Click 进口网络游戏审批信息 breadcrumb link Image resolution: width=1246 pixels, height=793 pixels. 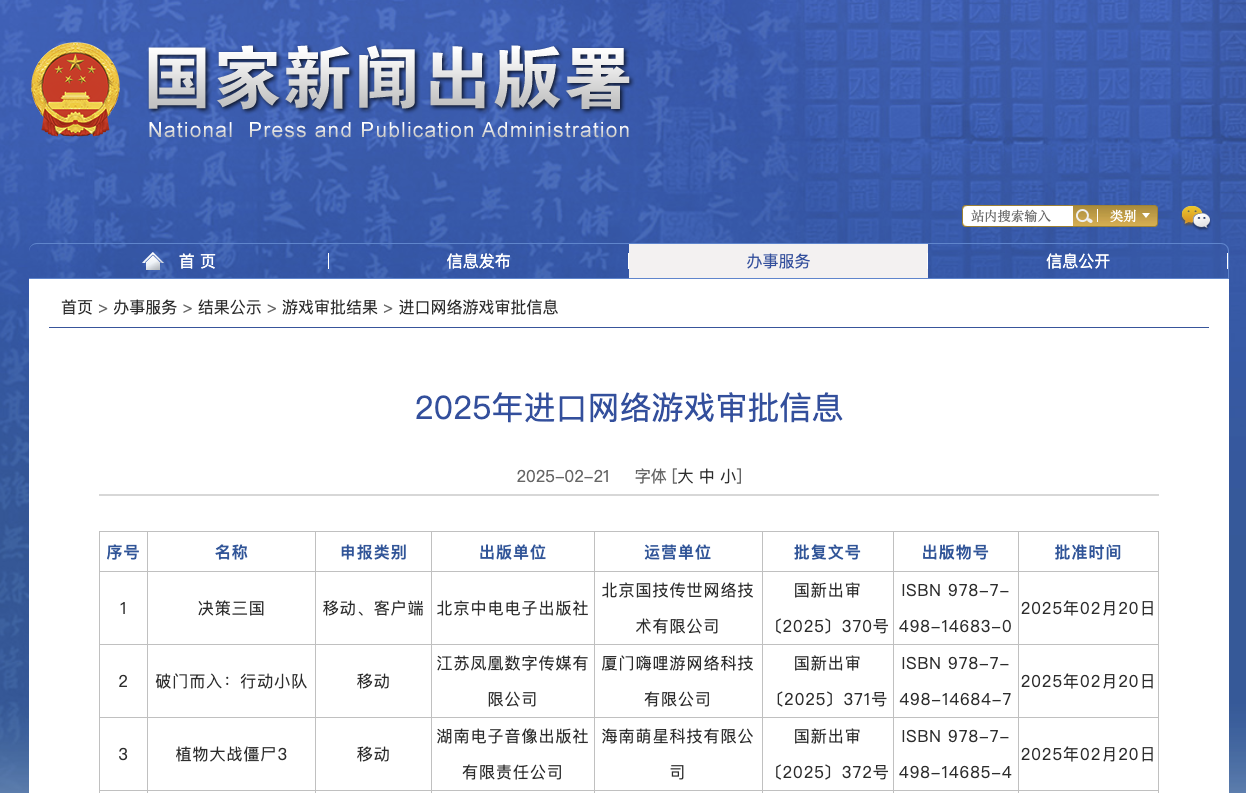(478, 307)
